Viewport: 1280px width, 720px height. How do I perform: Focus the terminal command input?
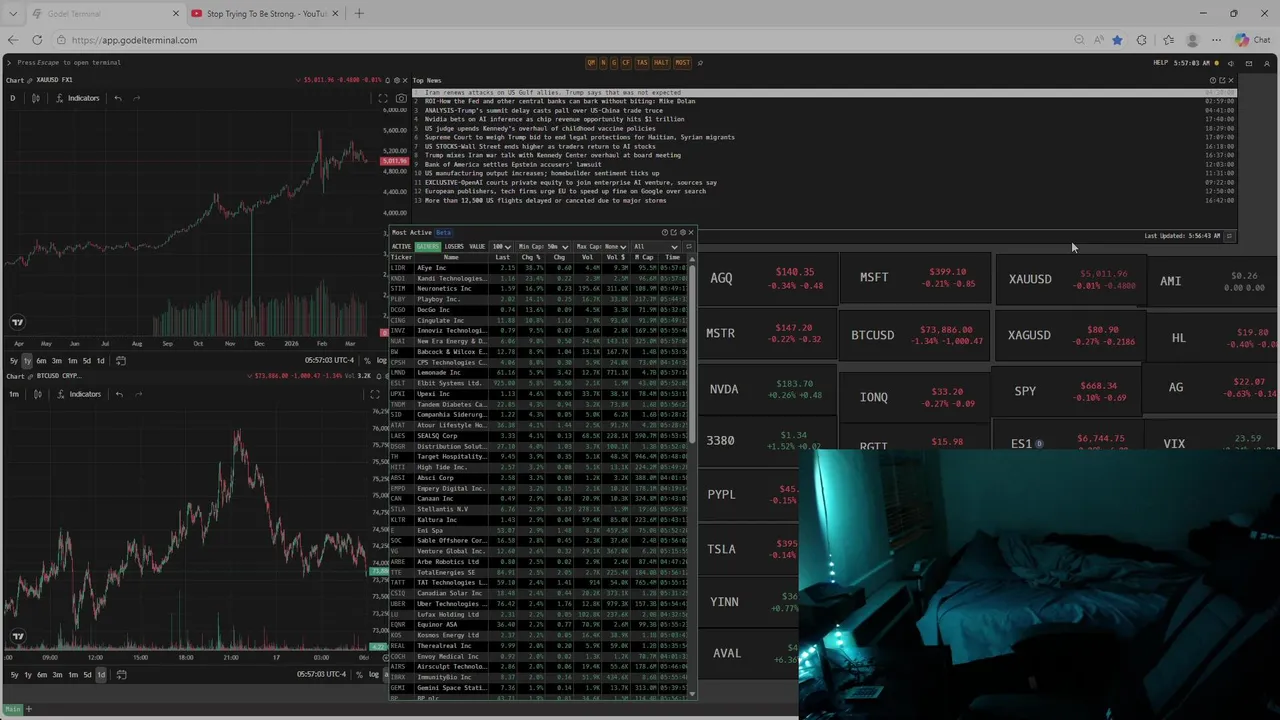(x=69, y=62)
